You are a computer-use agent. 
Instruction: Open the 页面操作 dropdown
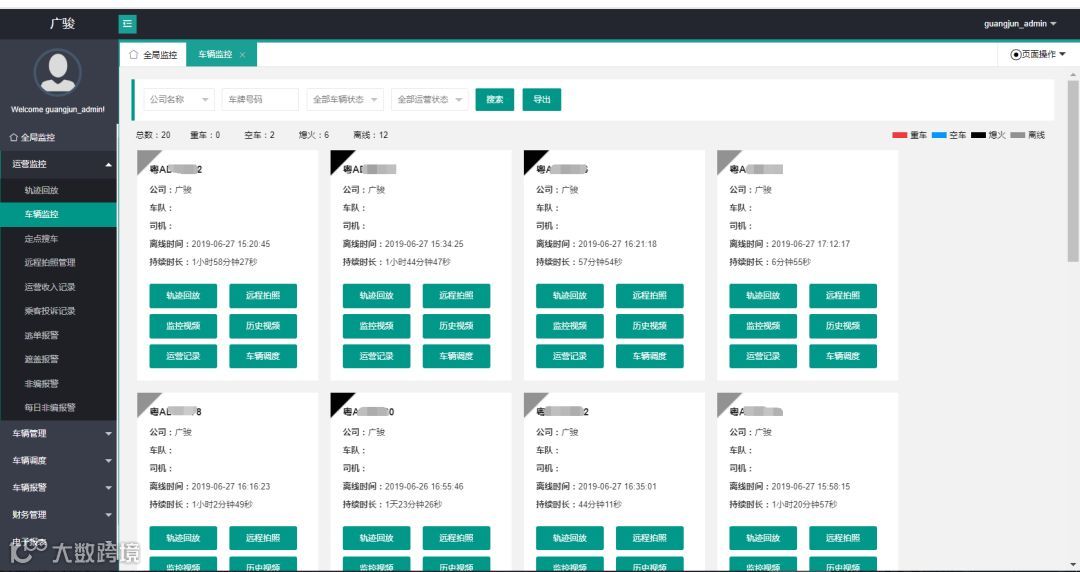(x=1037, y=54)
